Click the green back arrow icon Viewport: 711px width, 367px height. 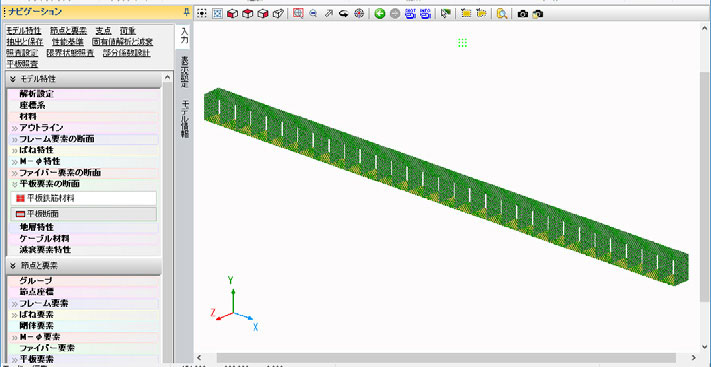click(380, 14)
